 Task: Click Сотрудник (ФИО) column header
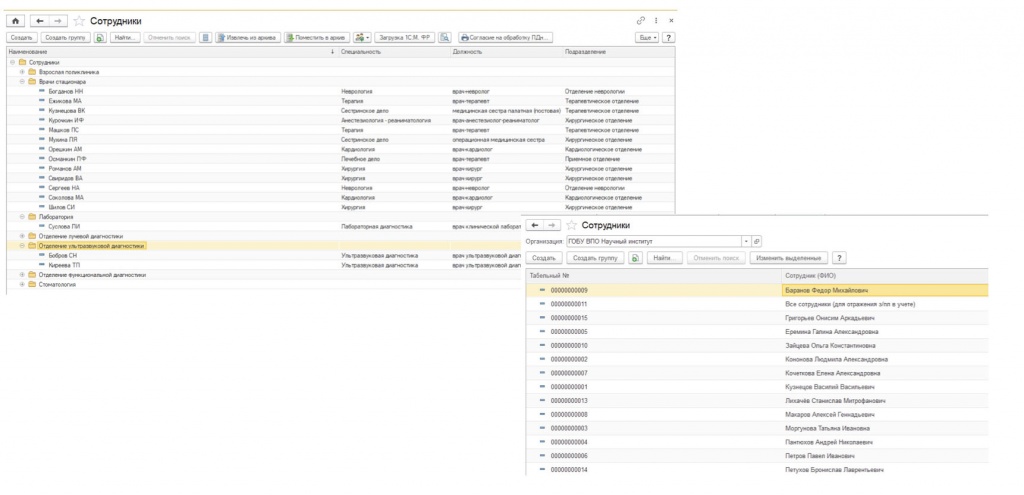coord(884,276)
